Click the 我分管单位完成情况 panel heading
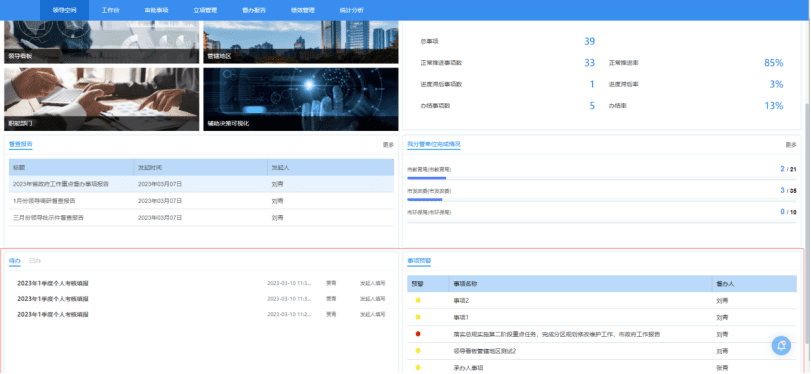The height and width of the screenshot is (374, 811). pyautogui.click(x=433, y=144)
